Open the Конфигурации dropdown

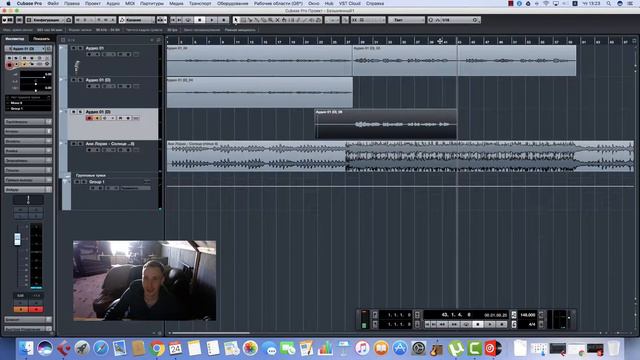pyautogui.click(x=45, y=20)
